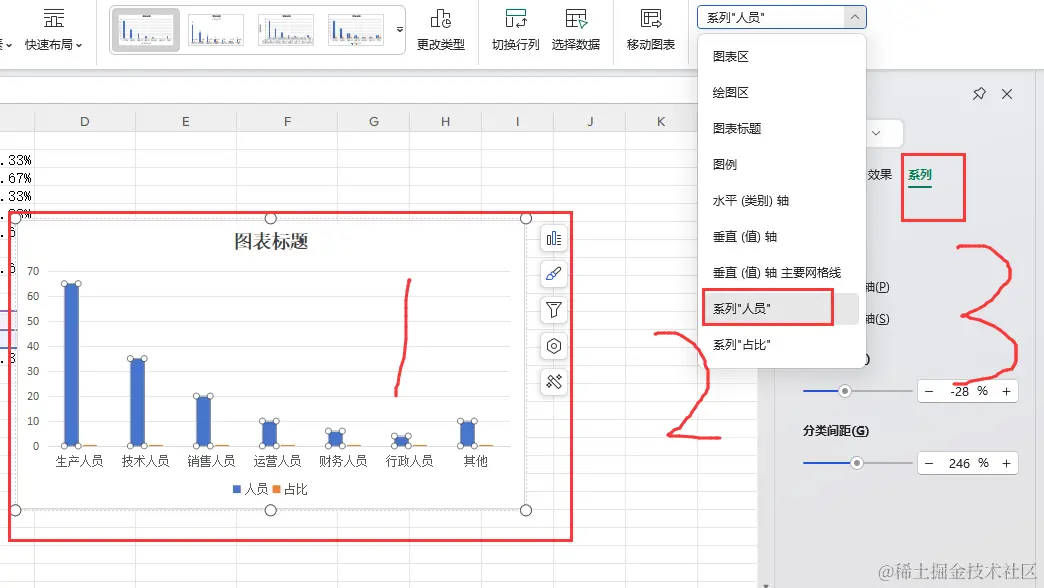Click the 行政人员 axis label
The height and width of the screenshot is (588, 1044).
(x=409, y=461)
